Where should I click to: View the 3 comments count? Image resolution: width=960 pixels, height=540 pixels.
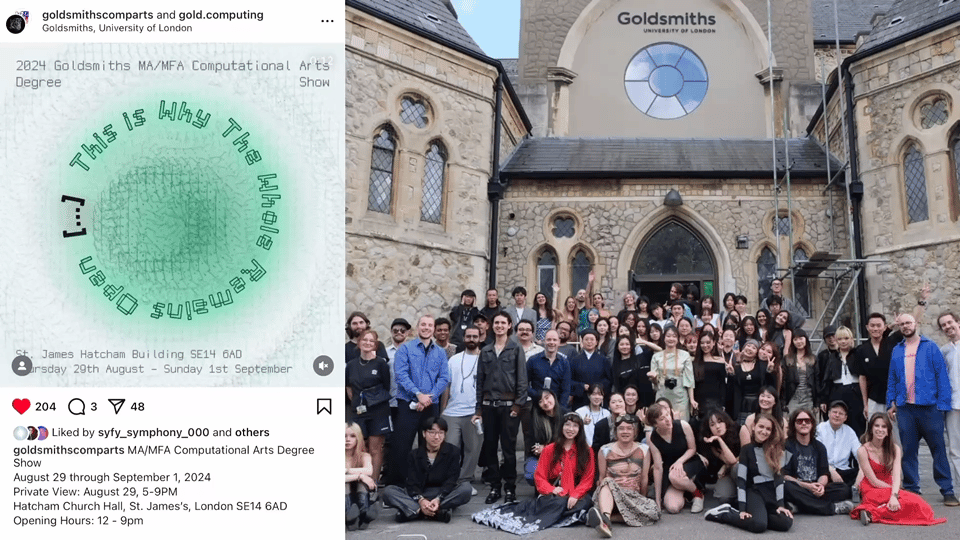[x=94, y=407]
